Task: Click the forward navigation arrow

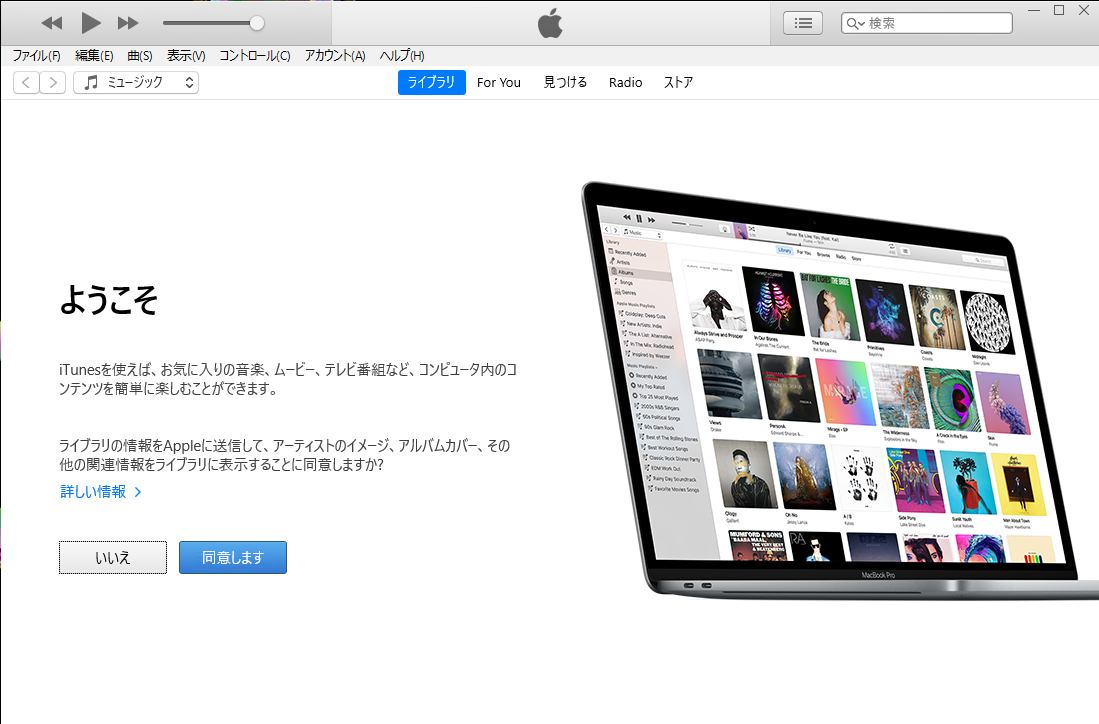Action: 53,83
